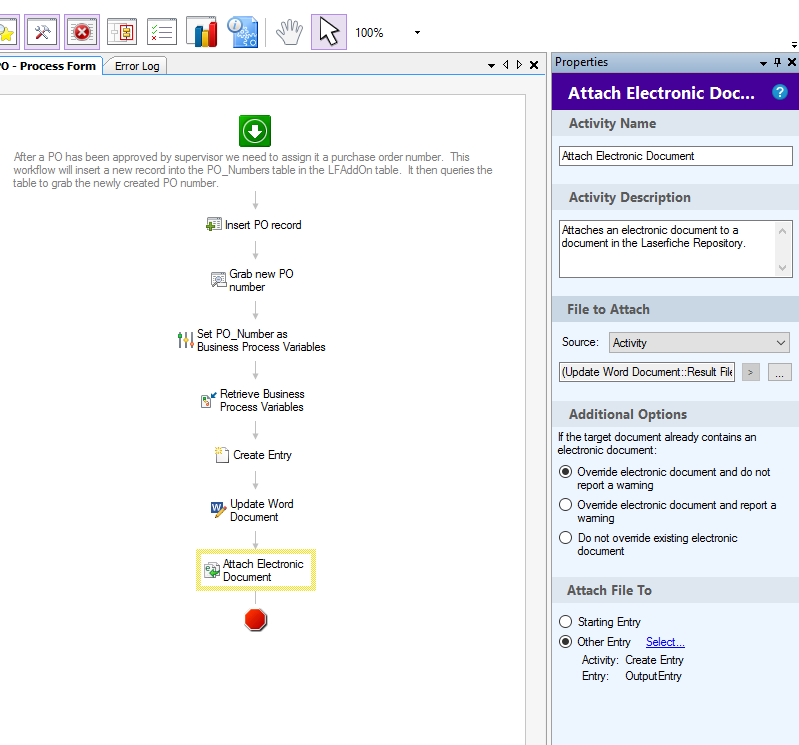
Task: Toggle the Properties pane pin
Action: tap(777, 62)
